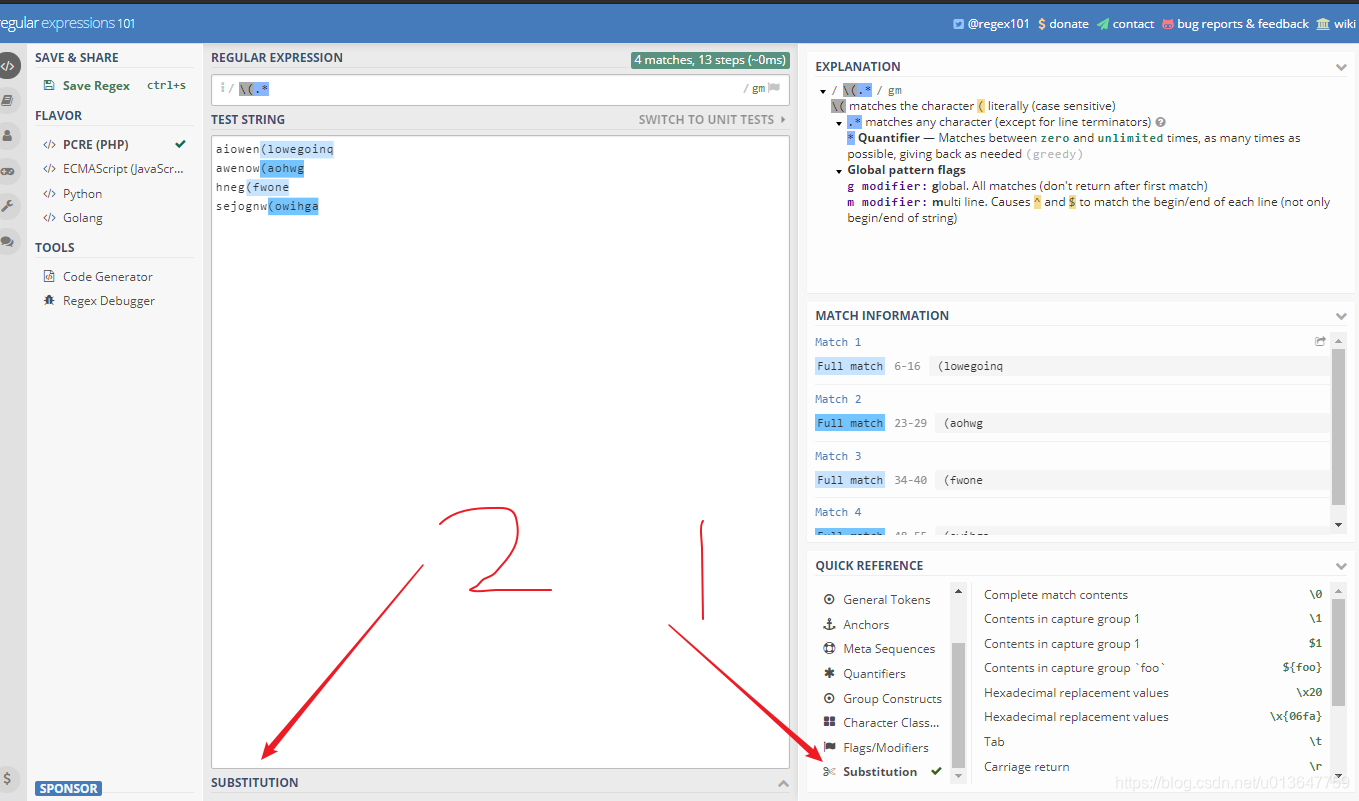Click the dollar sponsor icon in sidebar

(x=8, y=778)
